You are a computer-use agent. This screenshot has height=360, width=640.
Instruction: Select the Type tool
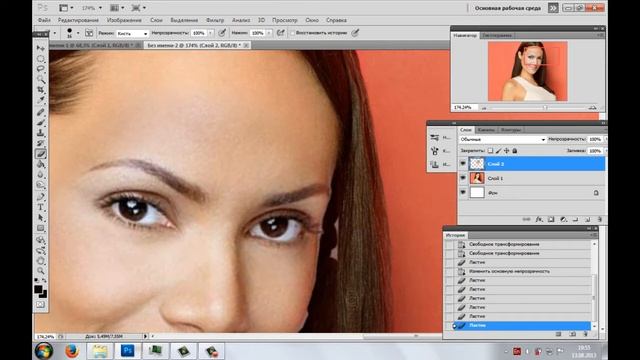pyautogui.click(x=40, y=207)
